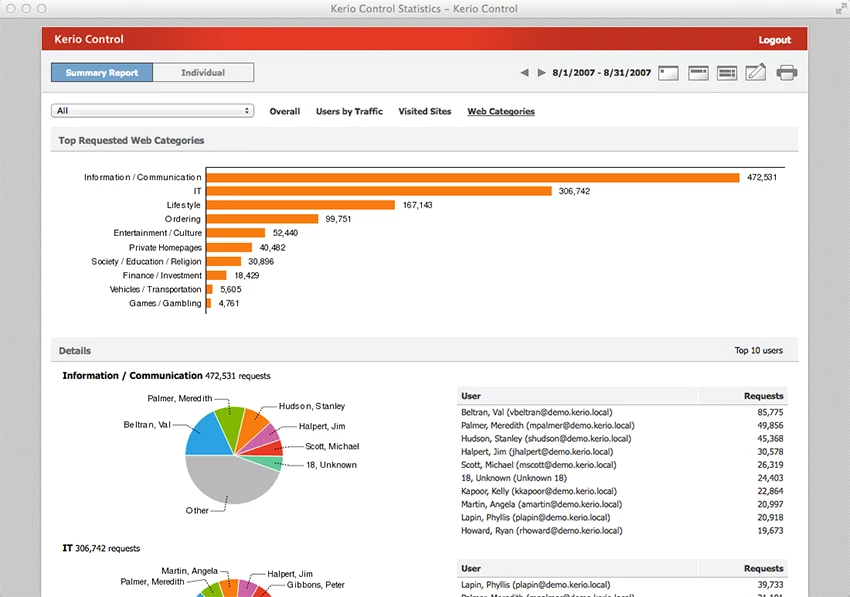Viewport: 850px width, 597px height.
Task: Select the monthly period view icon
Action: [727, 73]
